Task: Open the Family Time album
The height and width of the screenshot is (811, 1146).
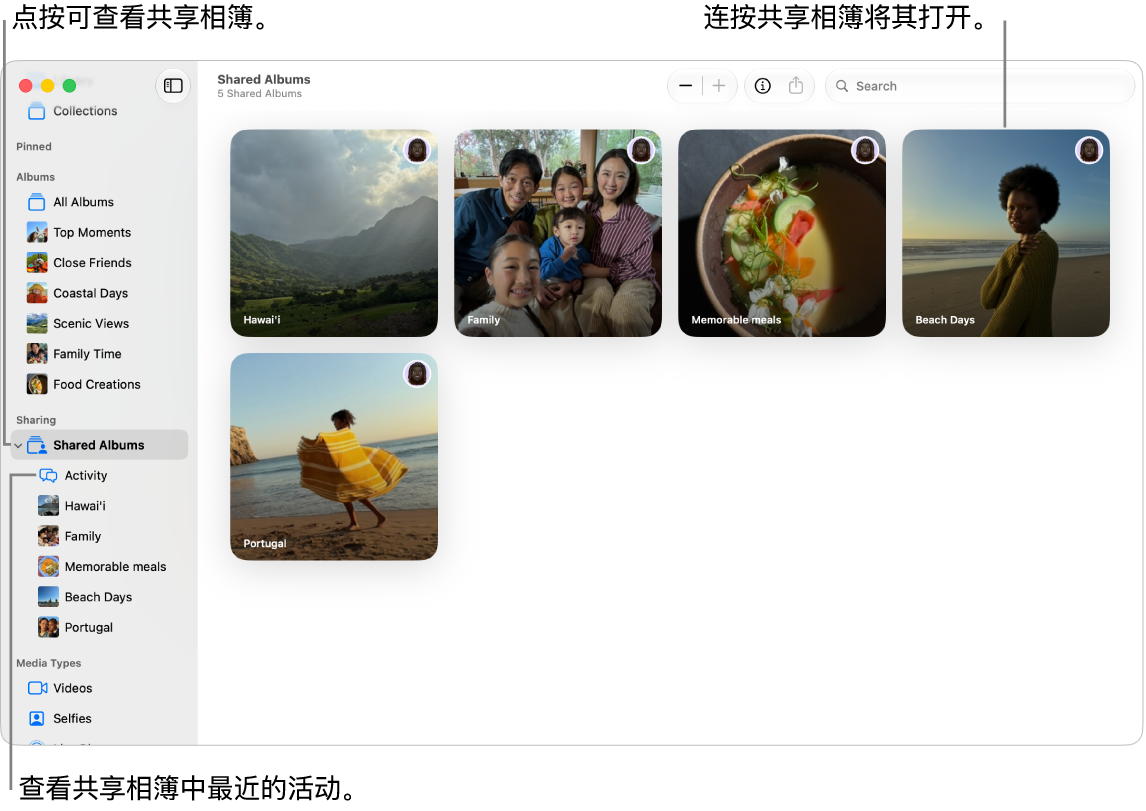Action: (x=99, y=354)
